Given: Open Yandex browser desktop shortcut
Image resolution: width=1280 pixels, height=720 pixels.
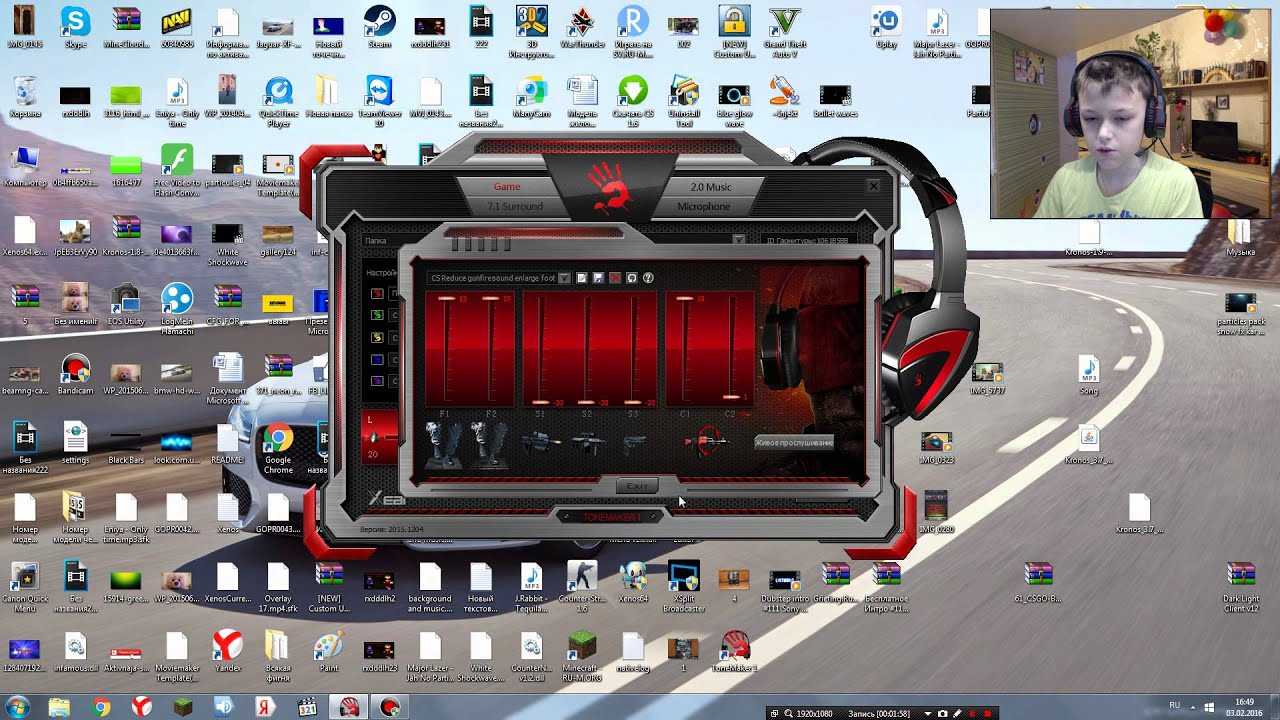Looking at the screenshot, I should pos(228,650).
